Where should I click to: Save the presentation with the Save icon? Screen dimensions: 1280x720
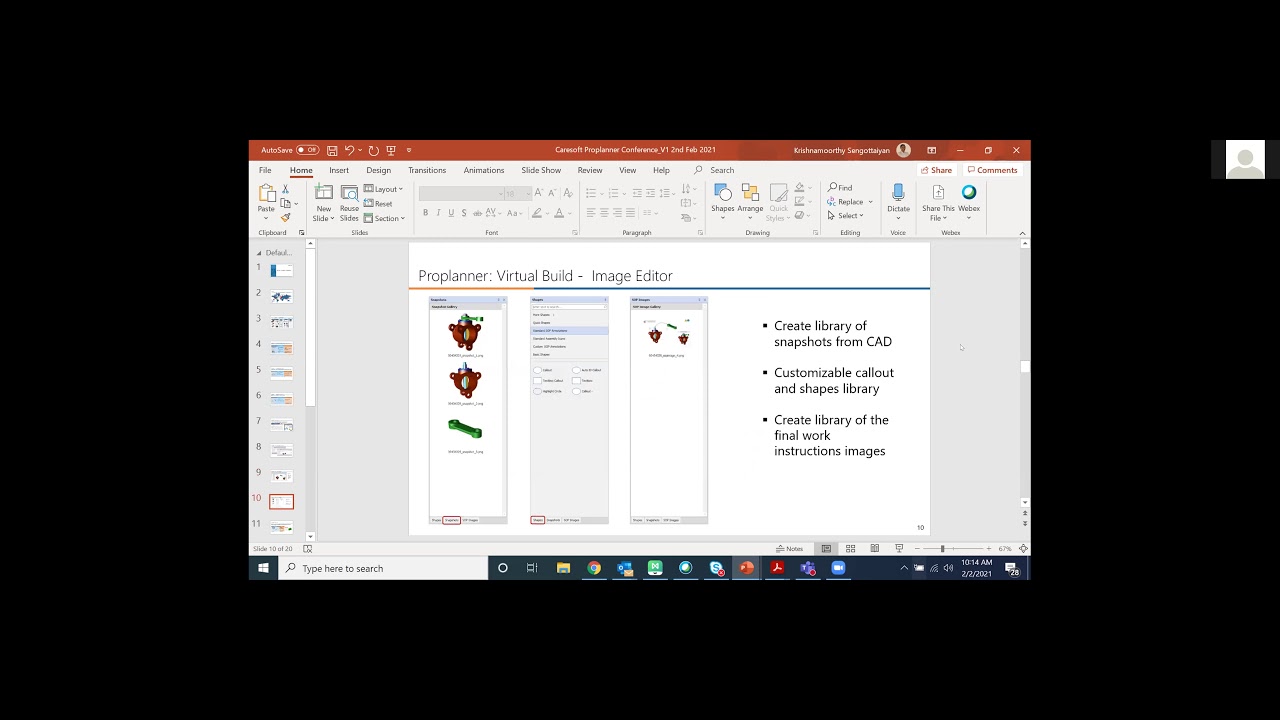332,150
